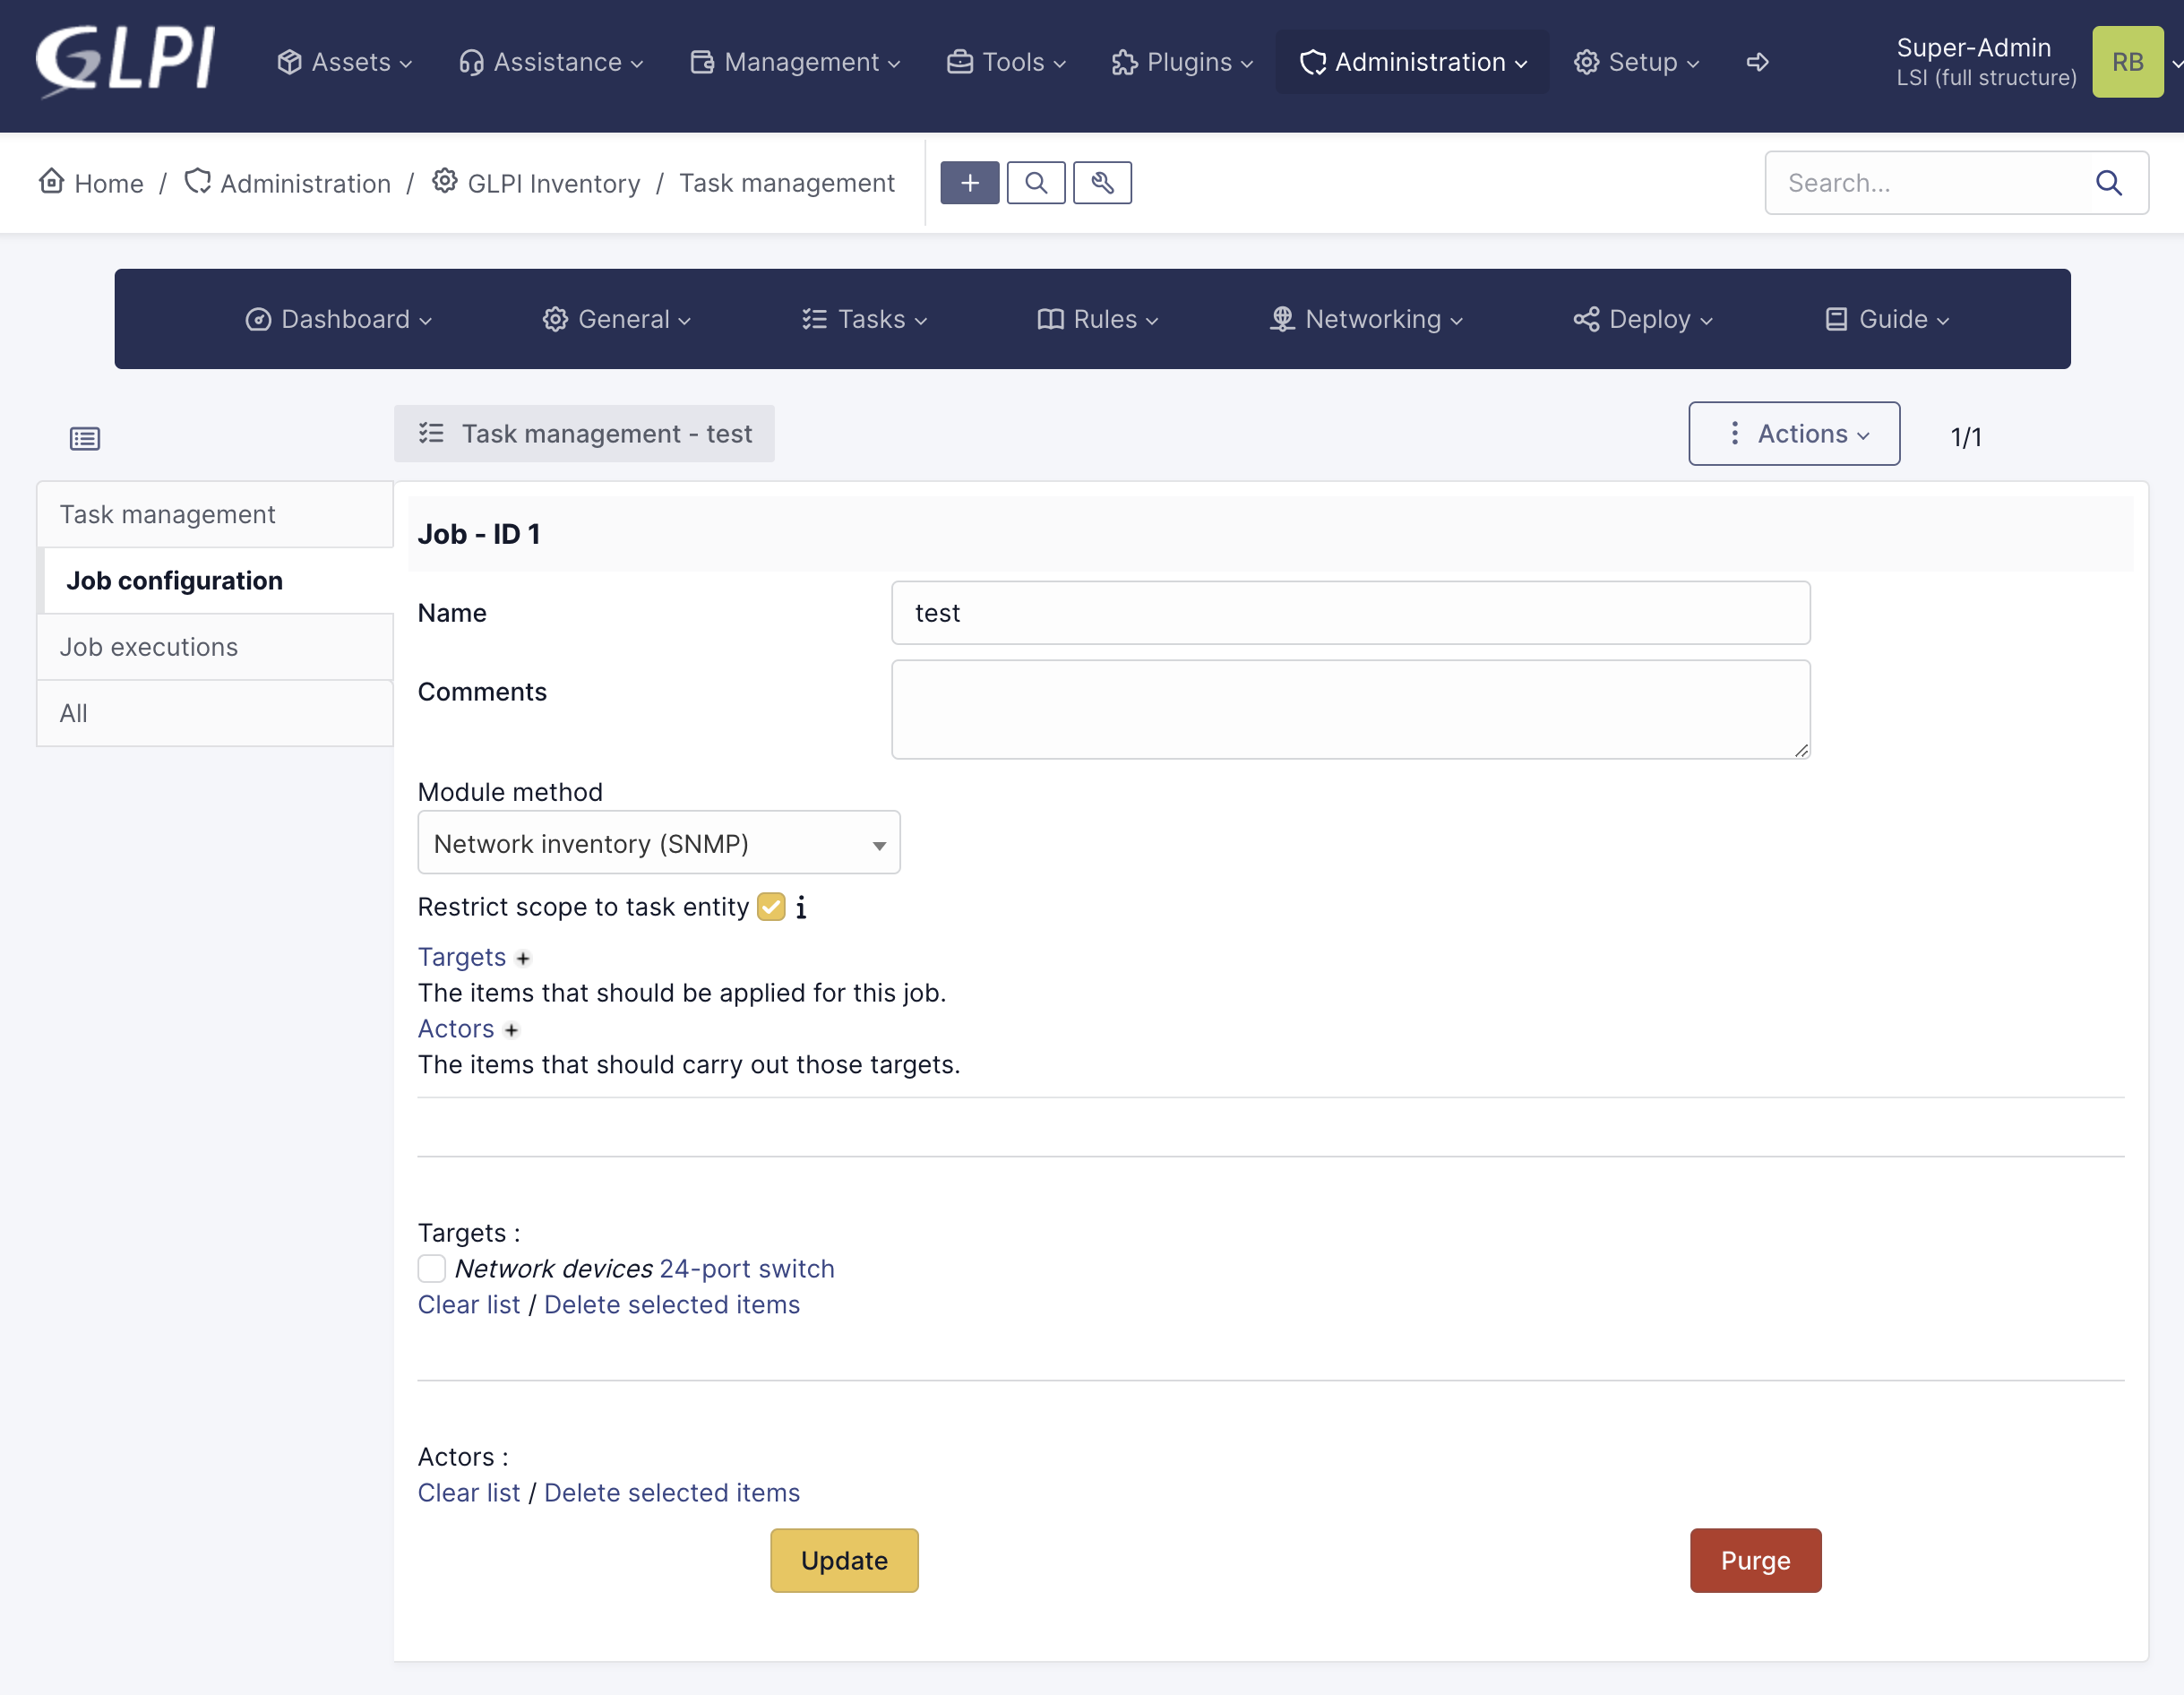The height and width of the screenshot is (1695, 2184).
Task: Click the wrench configuration icon button
Action: 1102,183
